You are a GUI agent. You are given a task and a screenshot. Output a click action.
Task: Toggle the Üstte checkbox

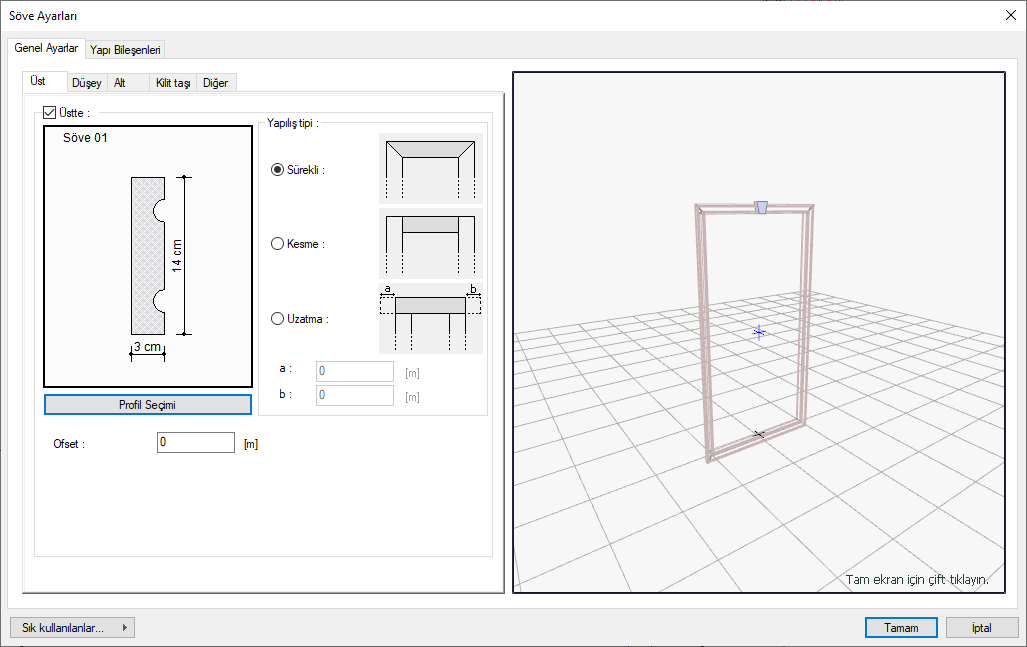(x=51, y=114)
